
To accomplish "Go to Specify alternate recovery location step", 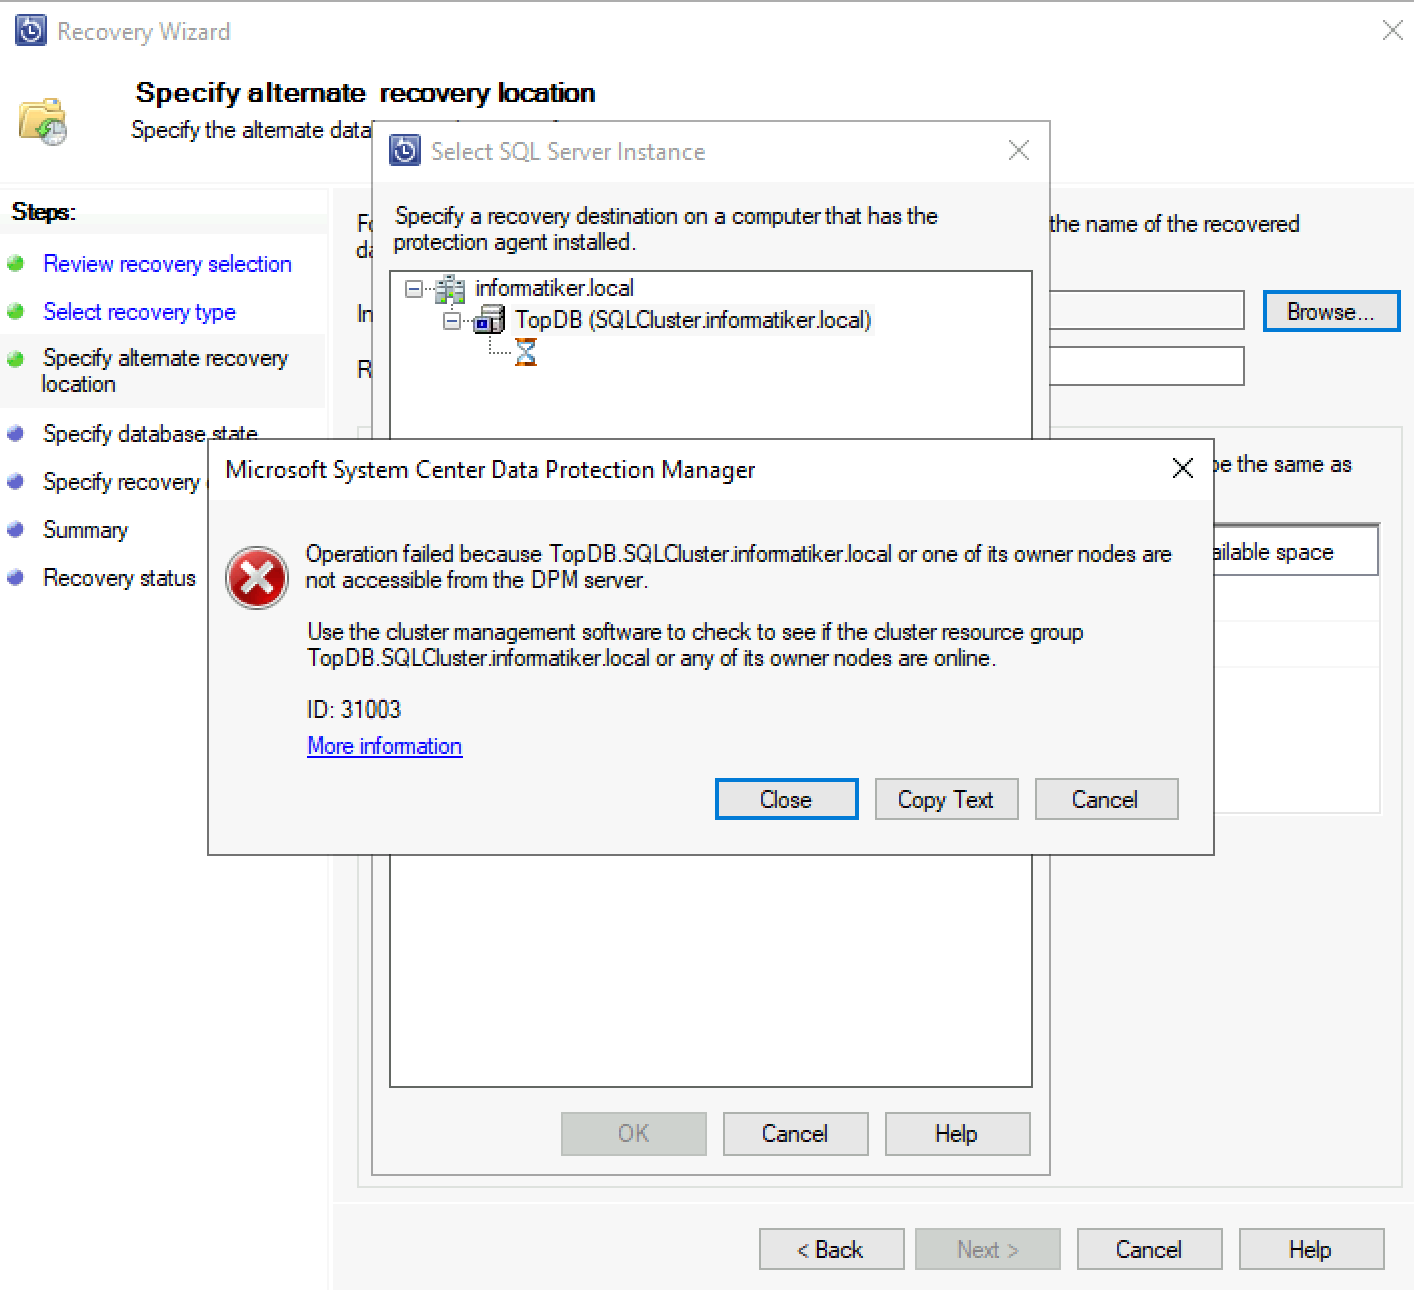I will tap(165, 371).
